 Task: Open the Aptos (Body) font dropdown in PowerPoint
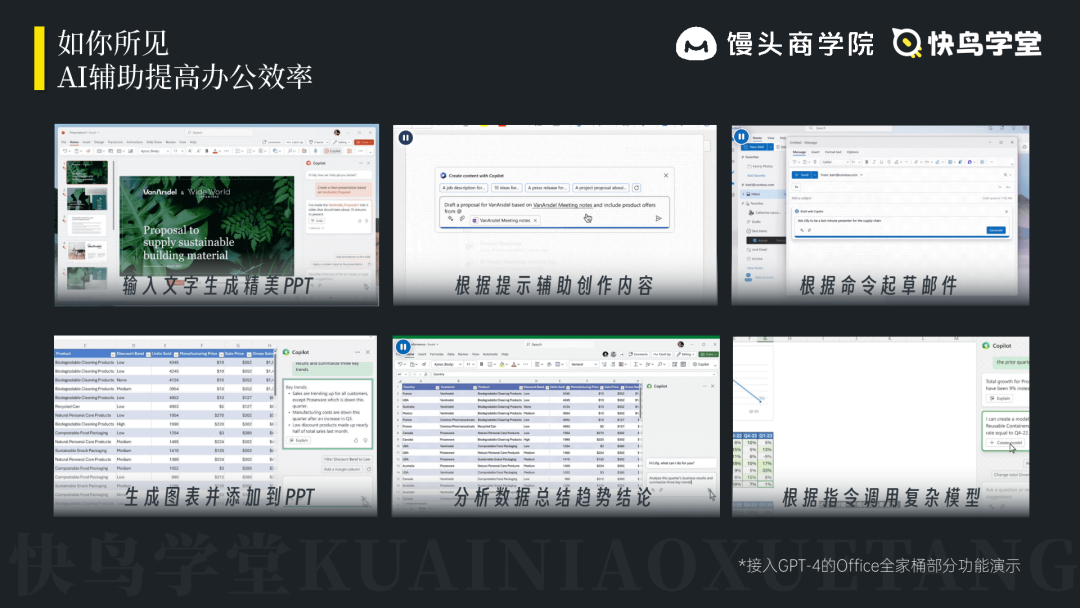(x=153, y=151)
